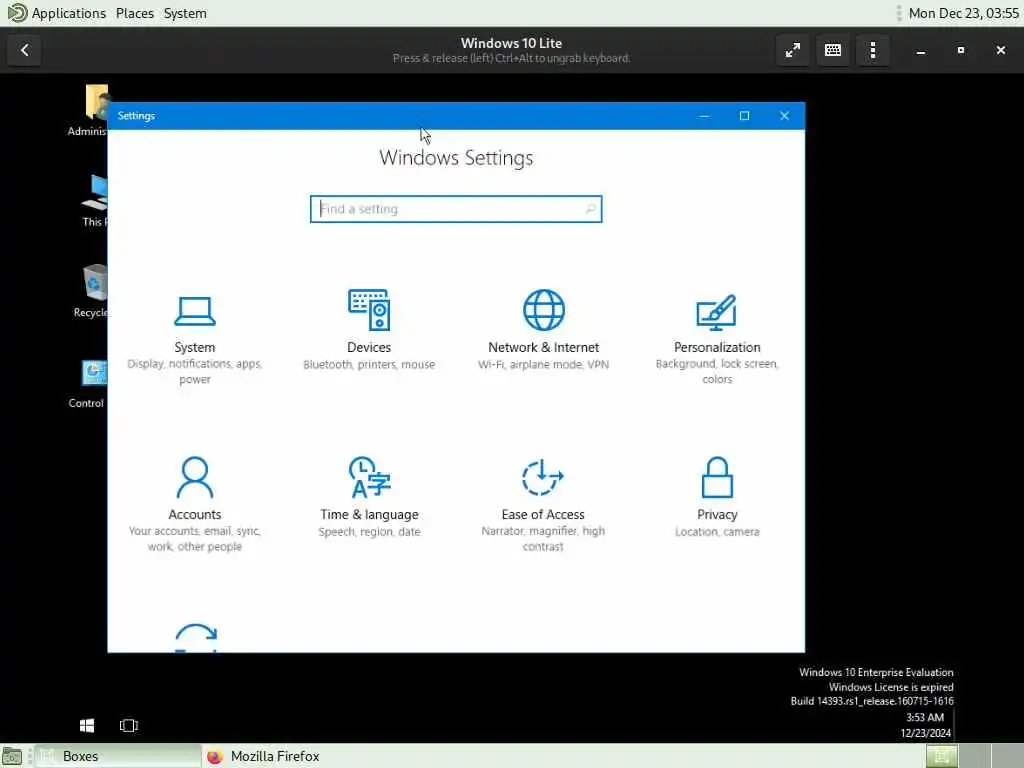
Task: Open the Places menu
Action: pos(135,13)
